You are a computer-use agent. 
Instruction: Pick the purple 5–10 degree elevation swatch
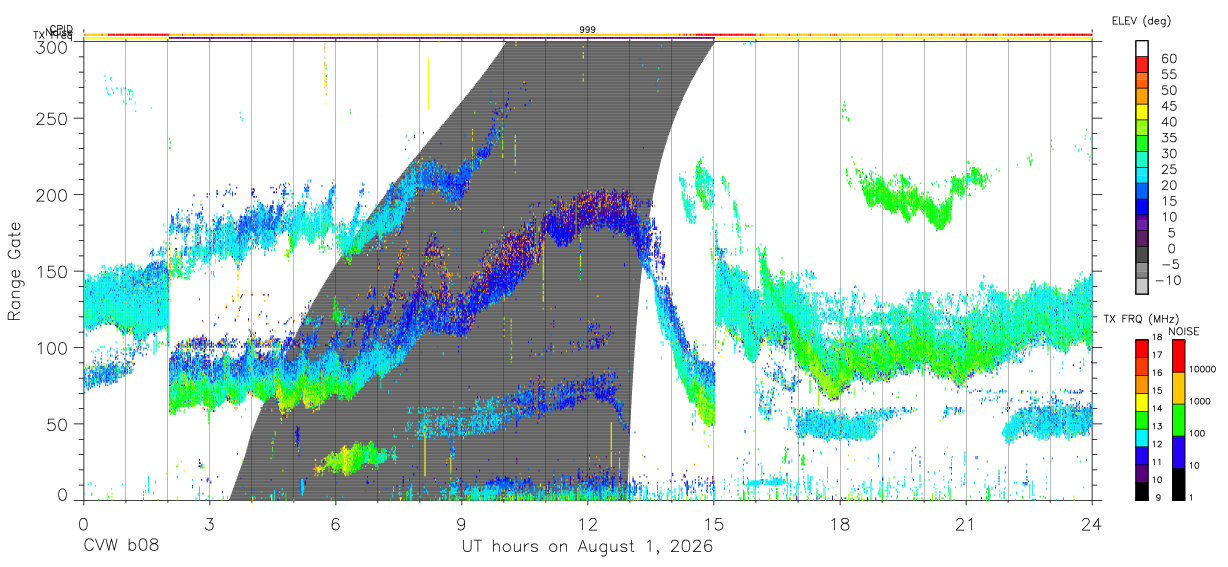(x=1143, y=225)
